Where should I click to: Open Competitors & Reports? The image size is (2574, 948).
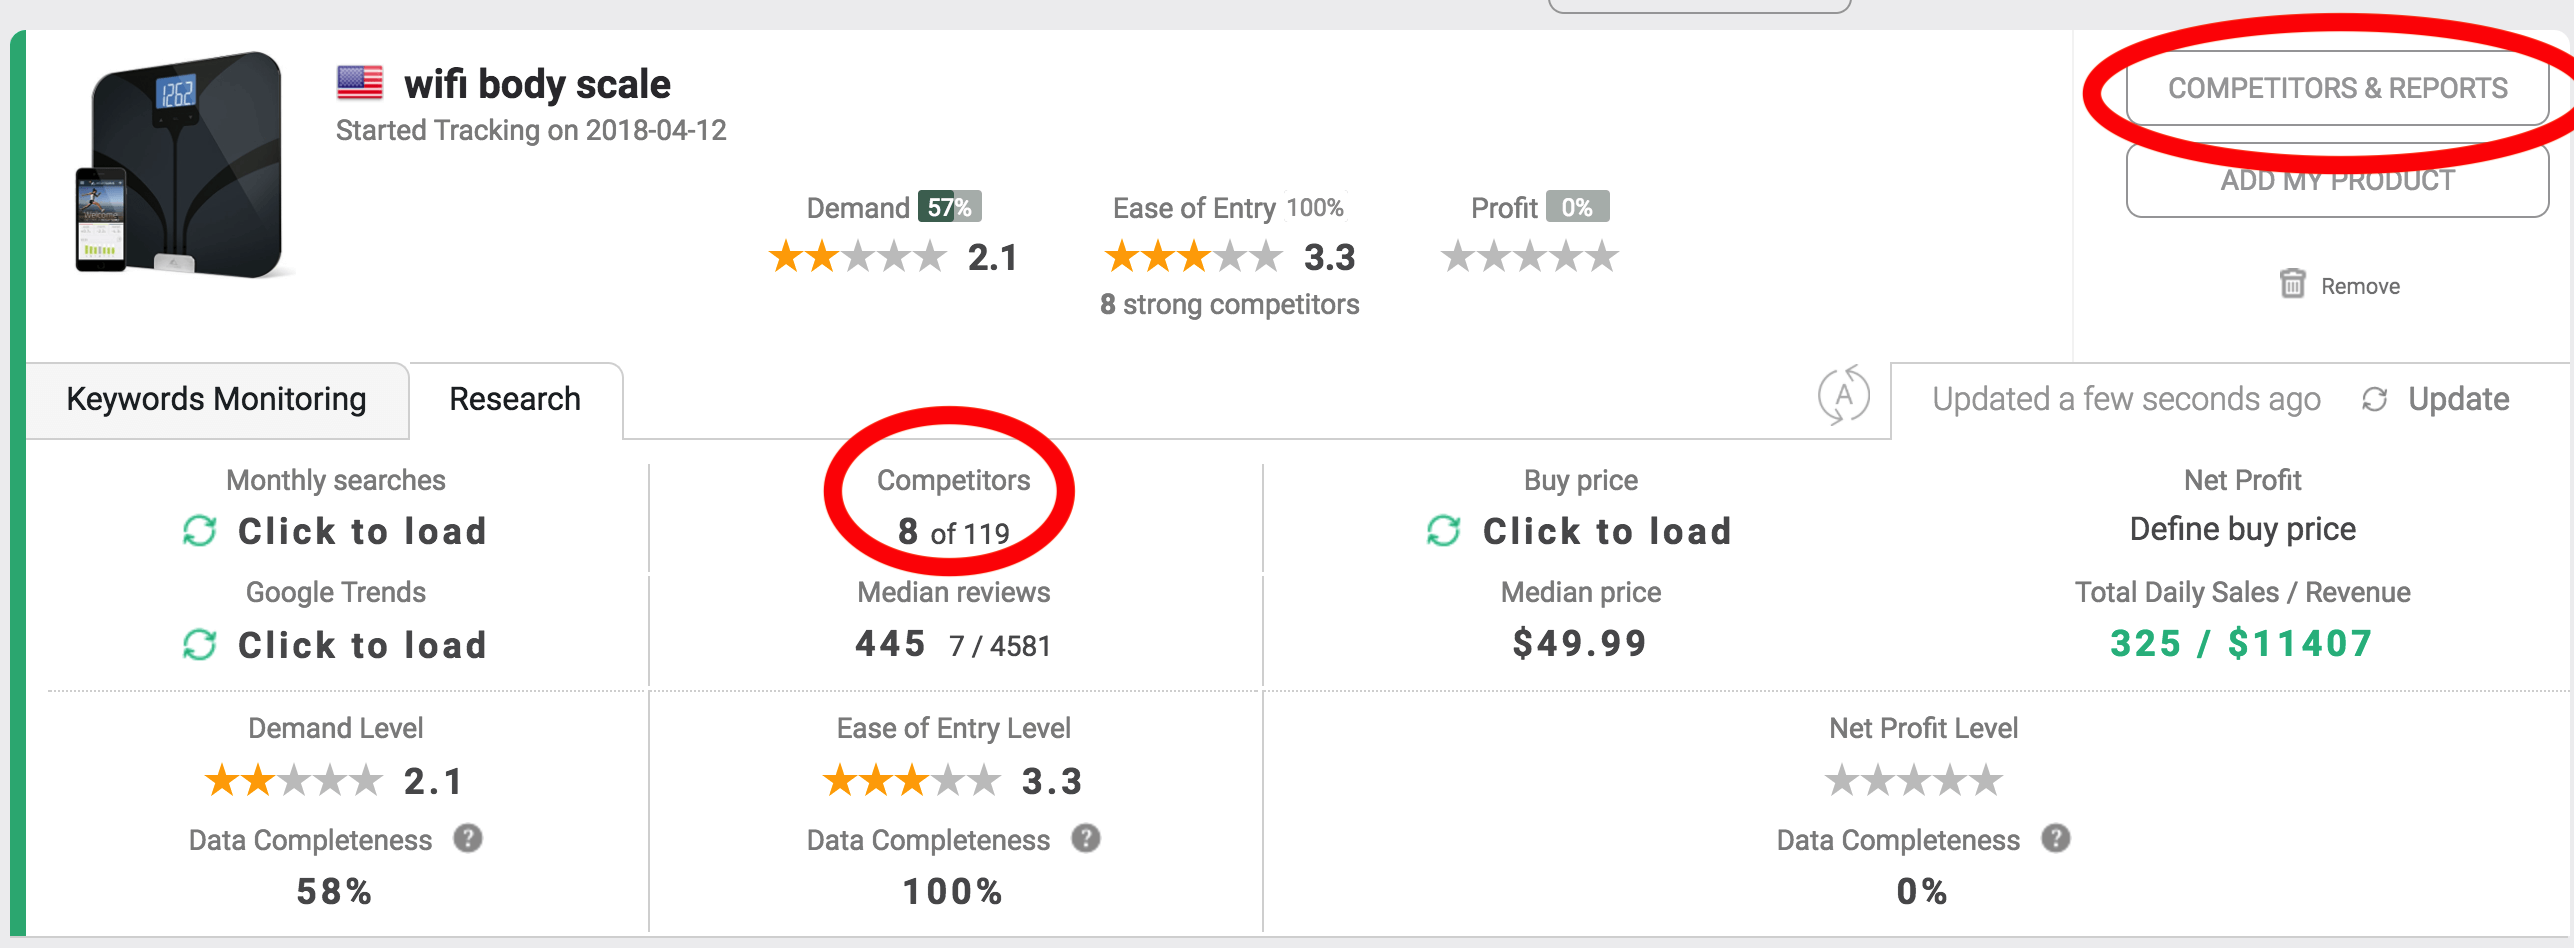click(x=2337, y=88)
